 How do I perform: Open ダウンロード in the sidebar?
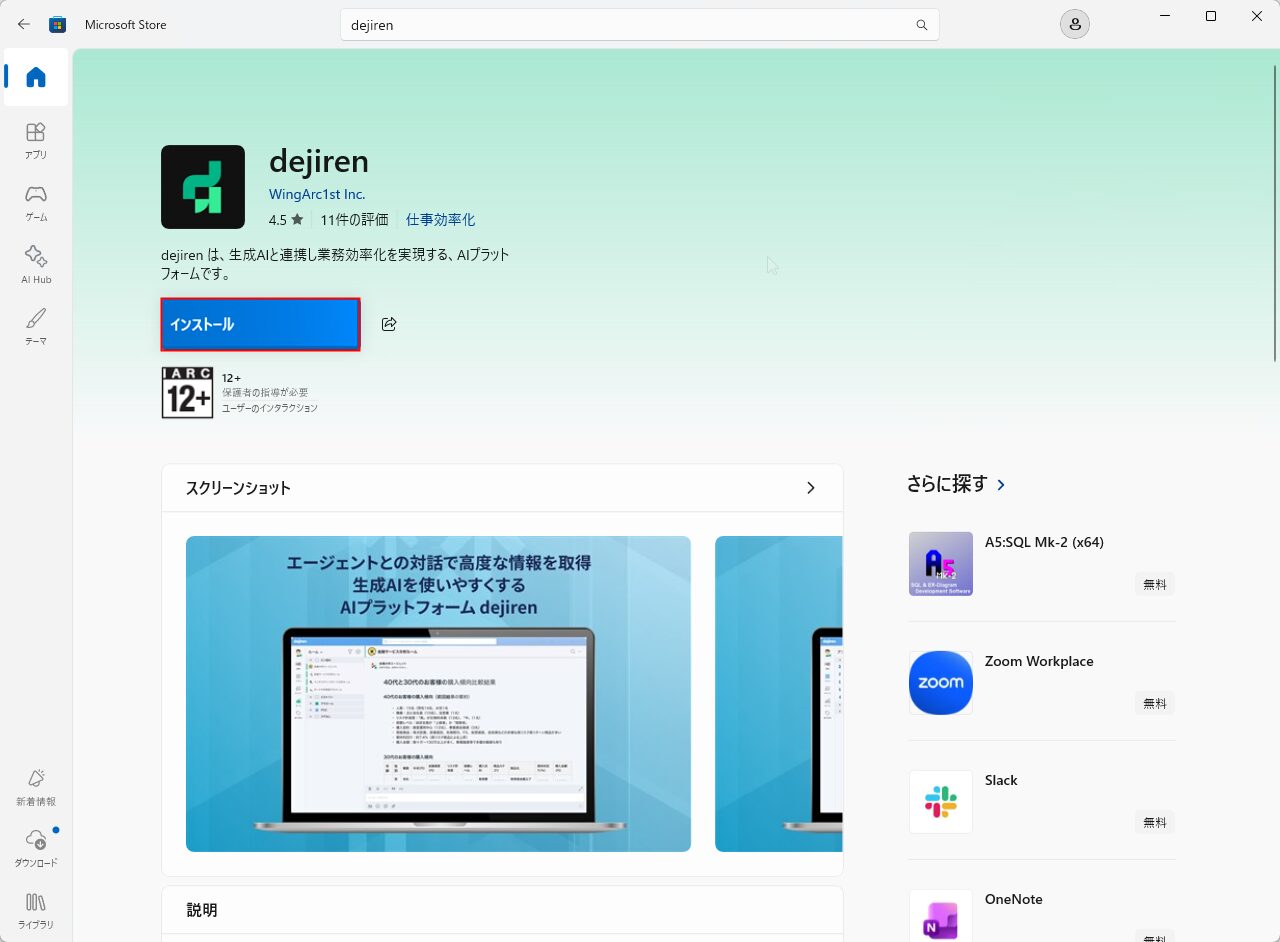36,848
